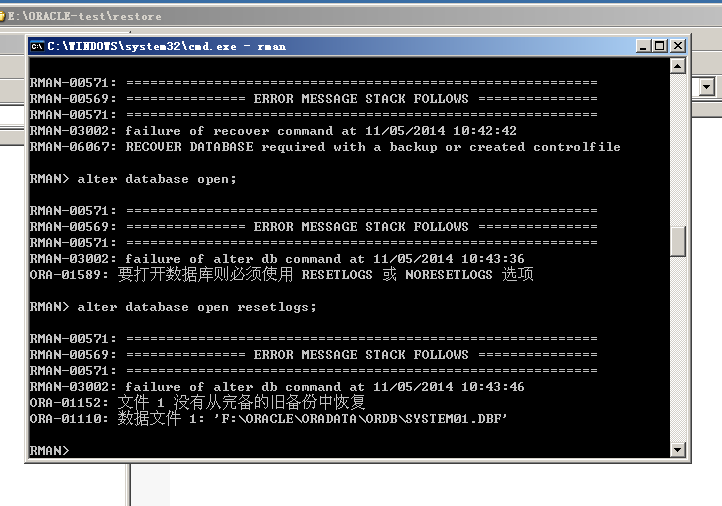Maximize the cmd.exe rman window

[660, 46]
